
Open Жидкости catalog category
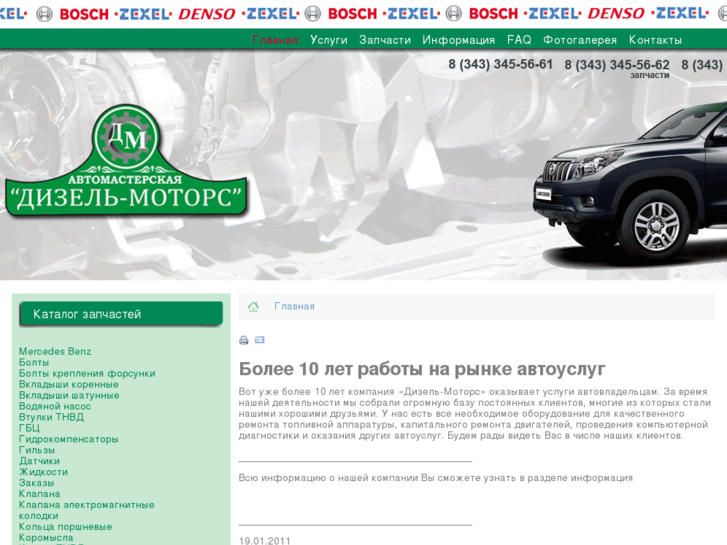(x=43, y=472)
